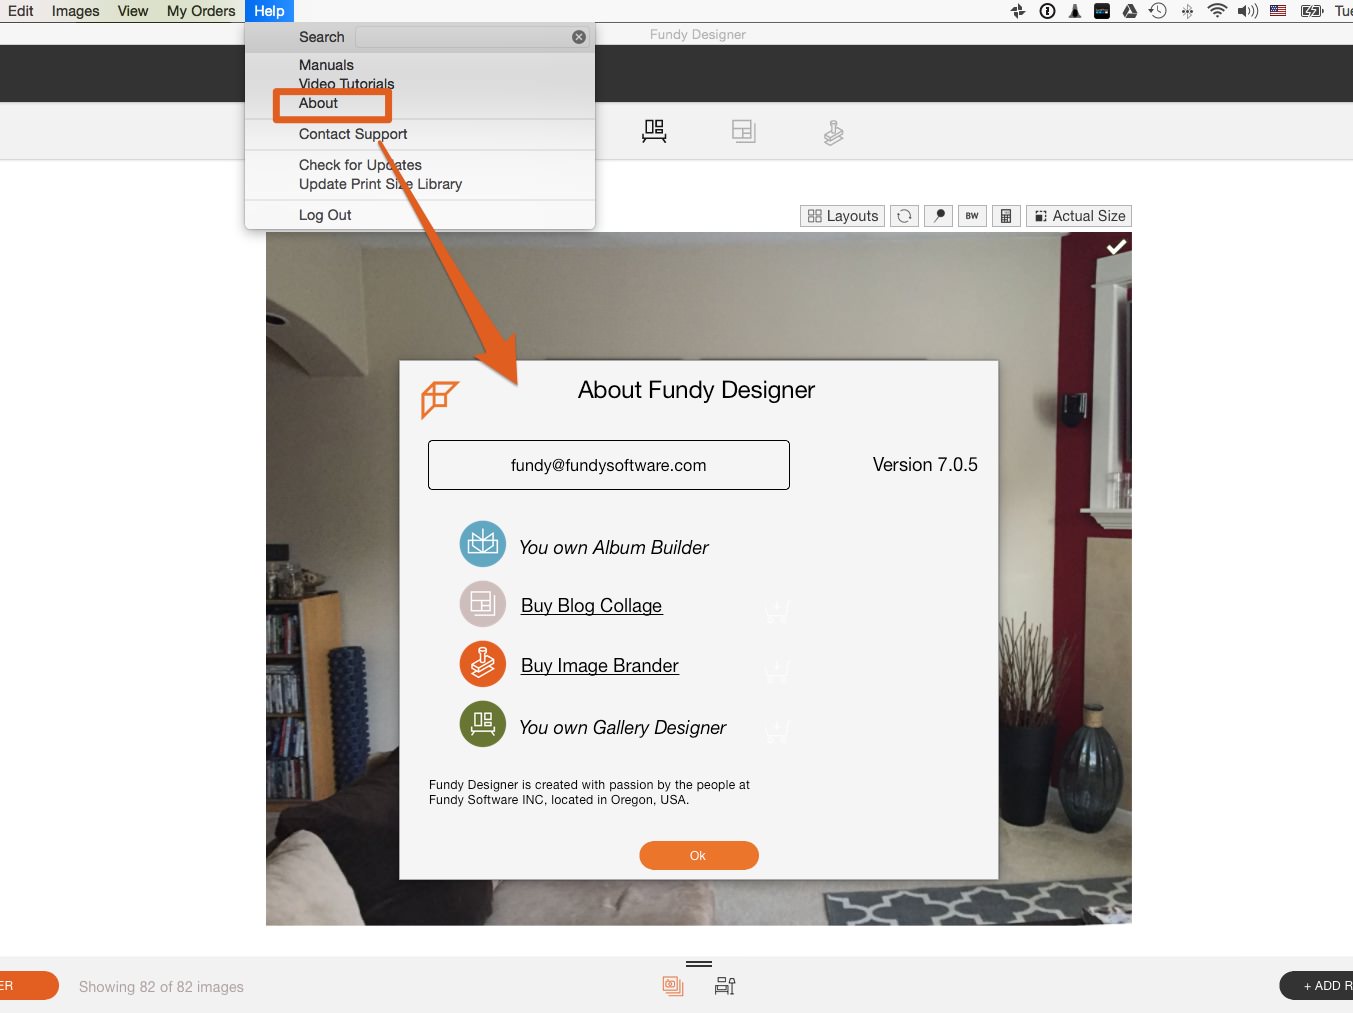1353x1013 pixels.
Task: Click the Showing 82 of 82 images text
Action: 161,987
